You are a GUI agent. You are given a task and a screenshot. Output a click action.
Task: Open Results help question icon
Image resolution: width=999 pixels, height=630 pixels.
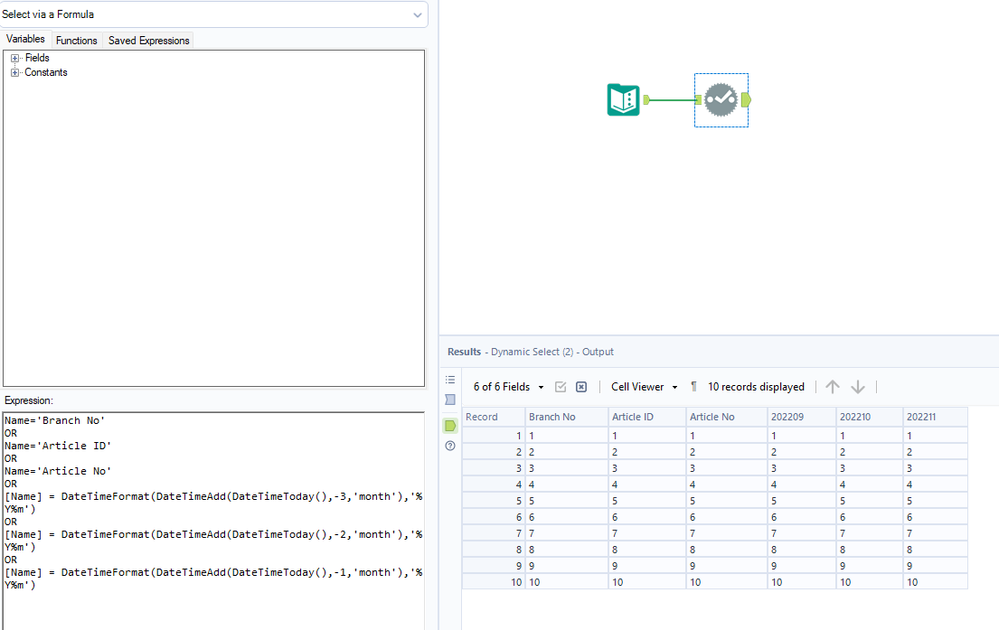click(450, 446)
